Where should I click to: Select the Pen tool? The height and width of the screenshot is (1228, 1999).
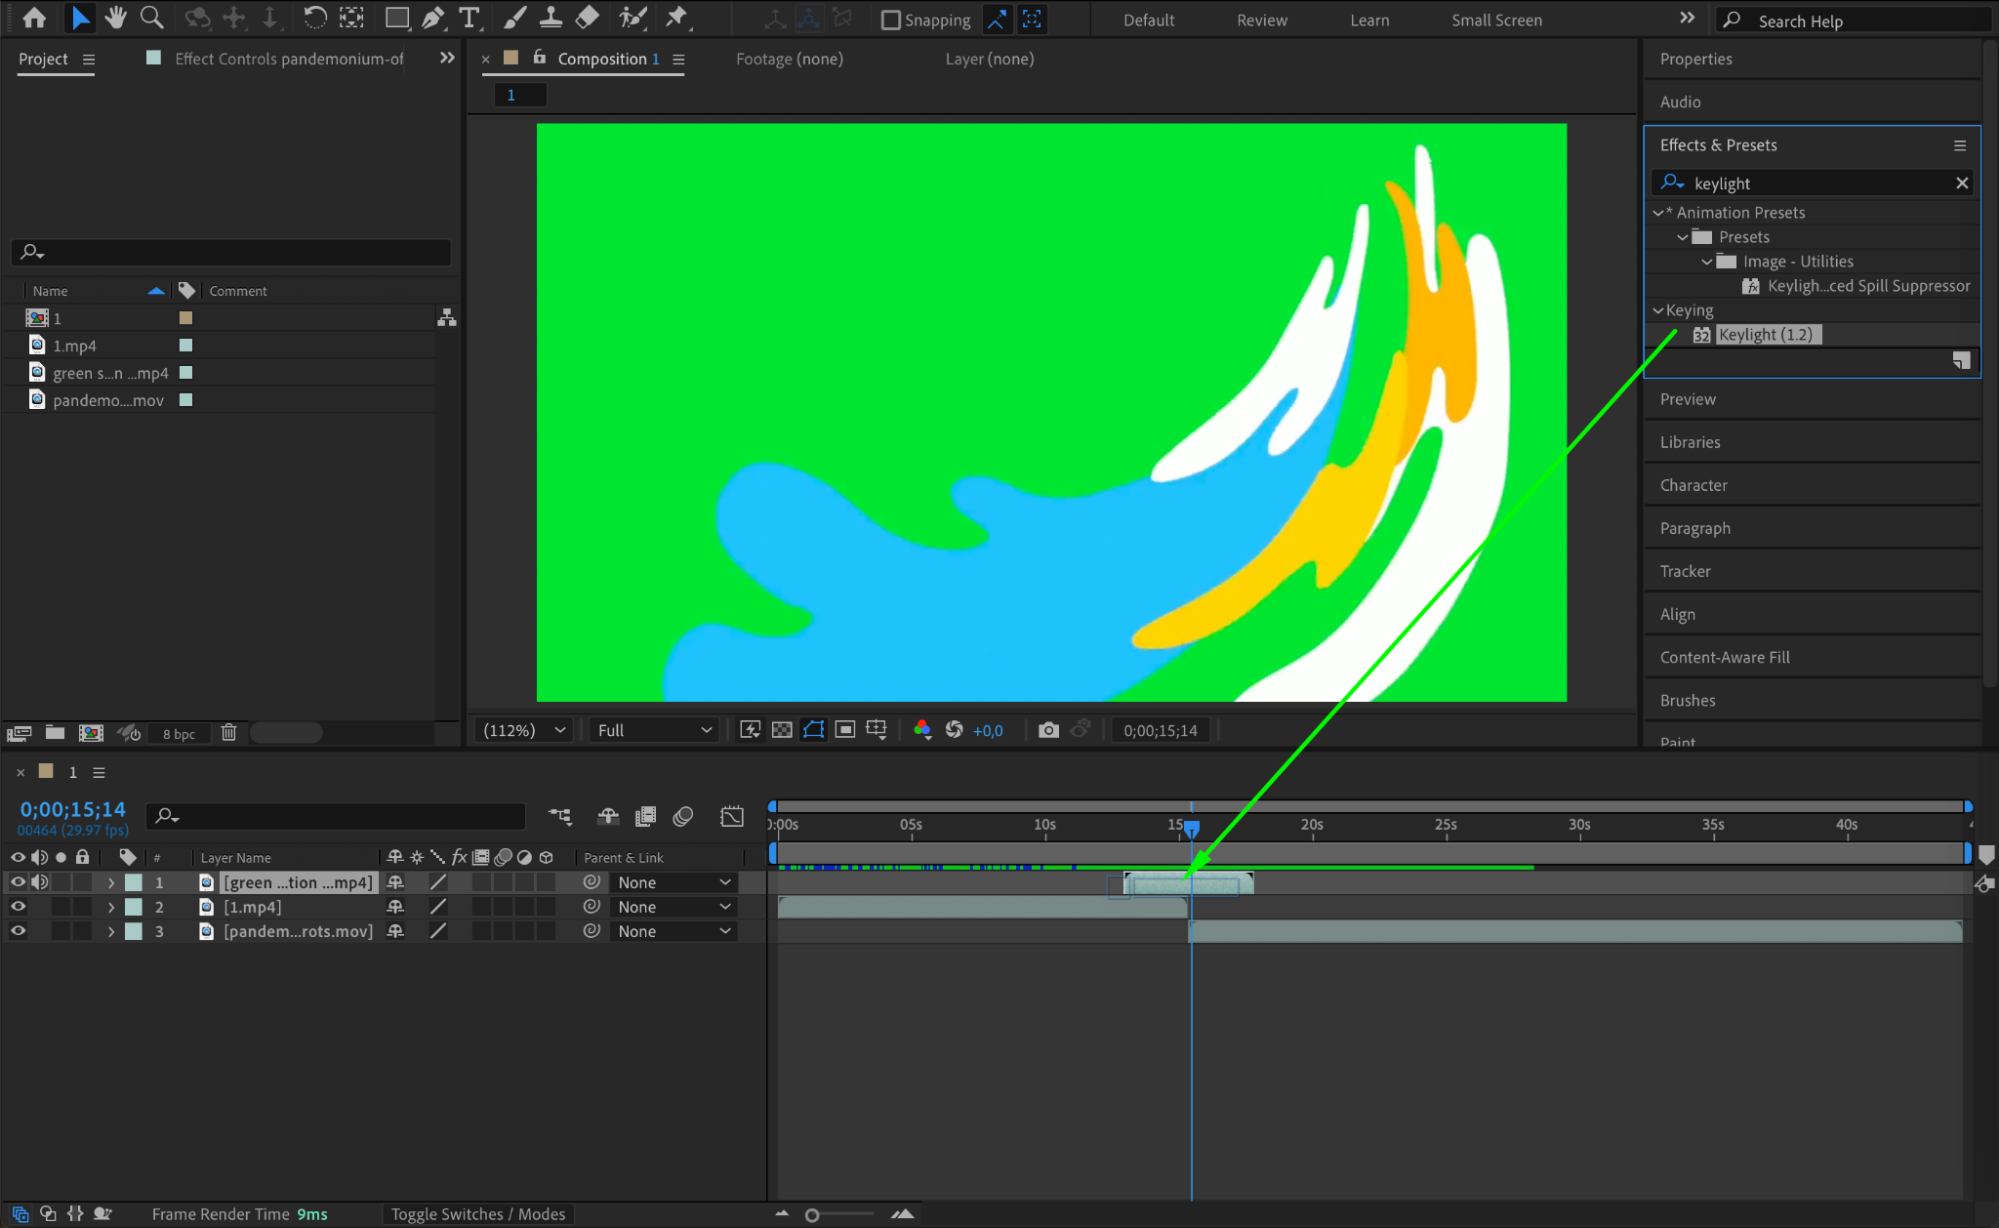tap(433, 18)
